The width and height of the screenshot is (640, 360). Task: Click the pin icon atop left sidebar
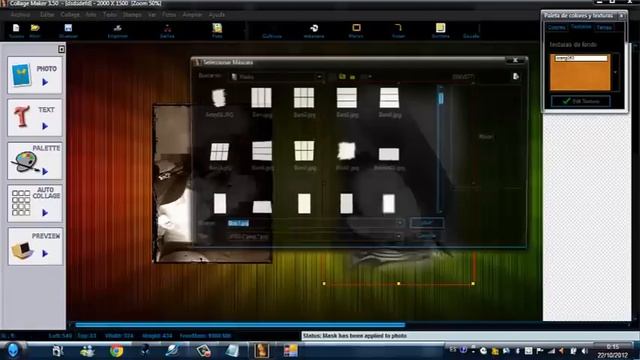click(x=61, y=49)
